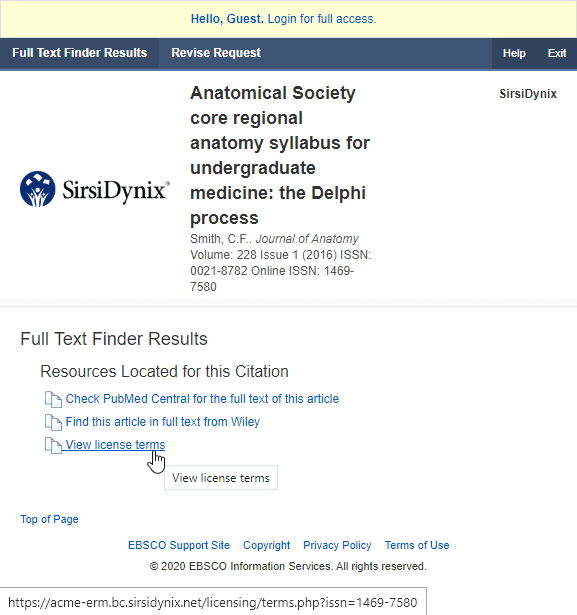Open Find this article from Wiley link

click(163, 422)
